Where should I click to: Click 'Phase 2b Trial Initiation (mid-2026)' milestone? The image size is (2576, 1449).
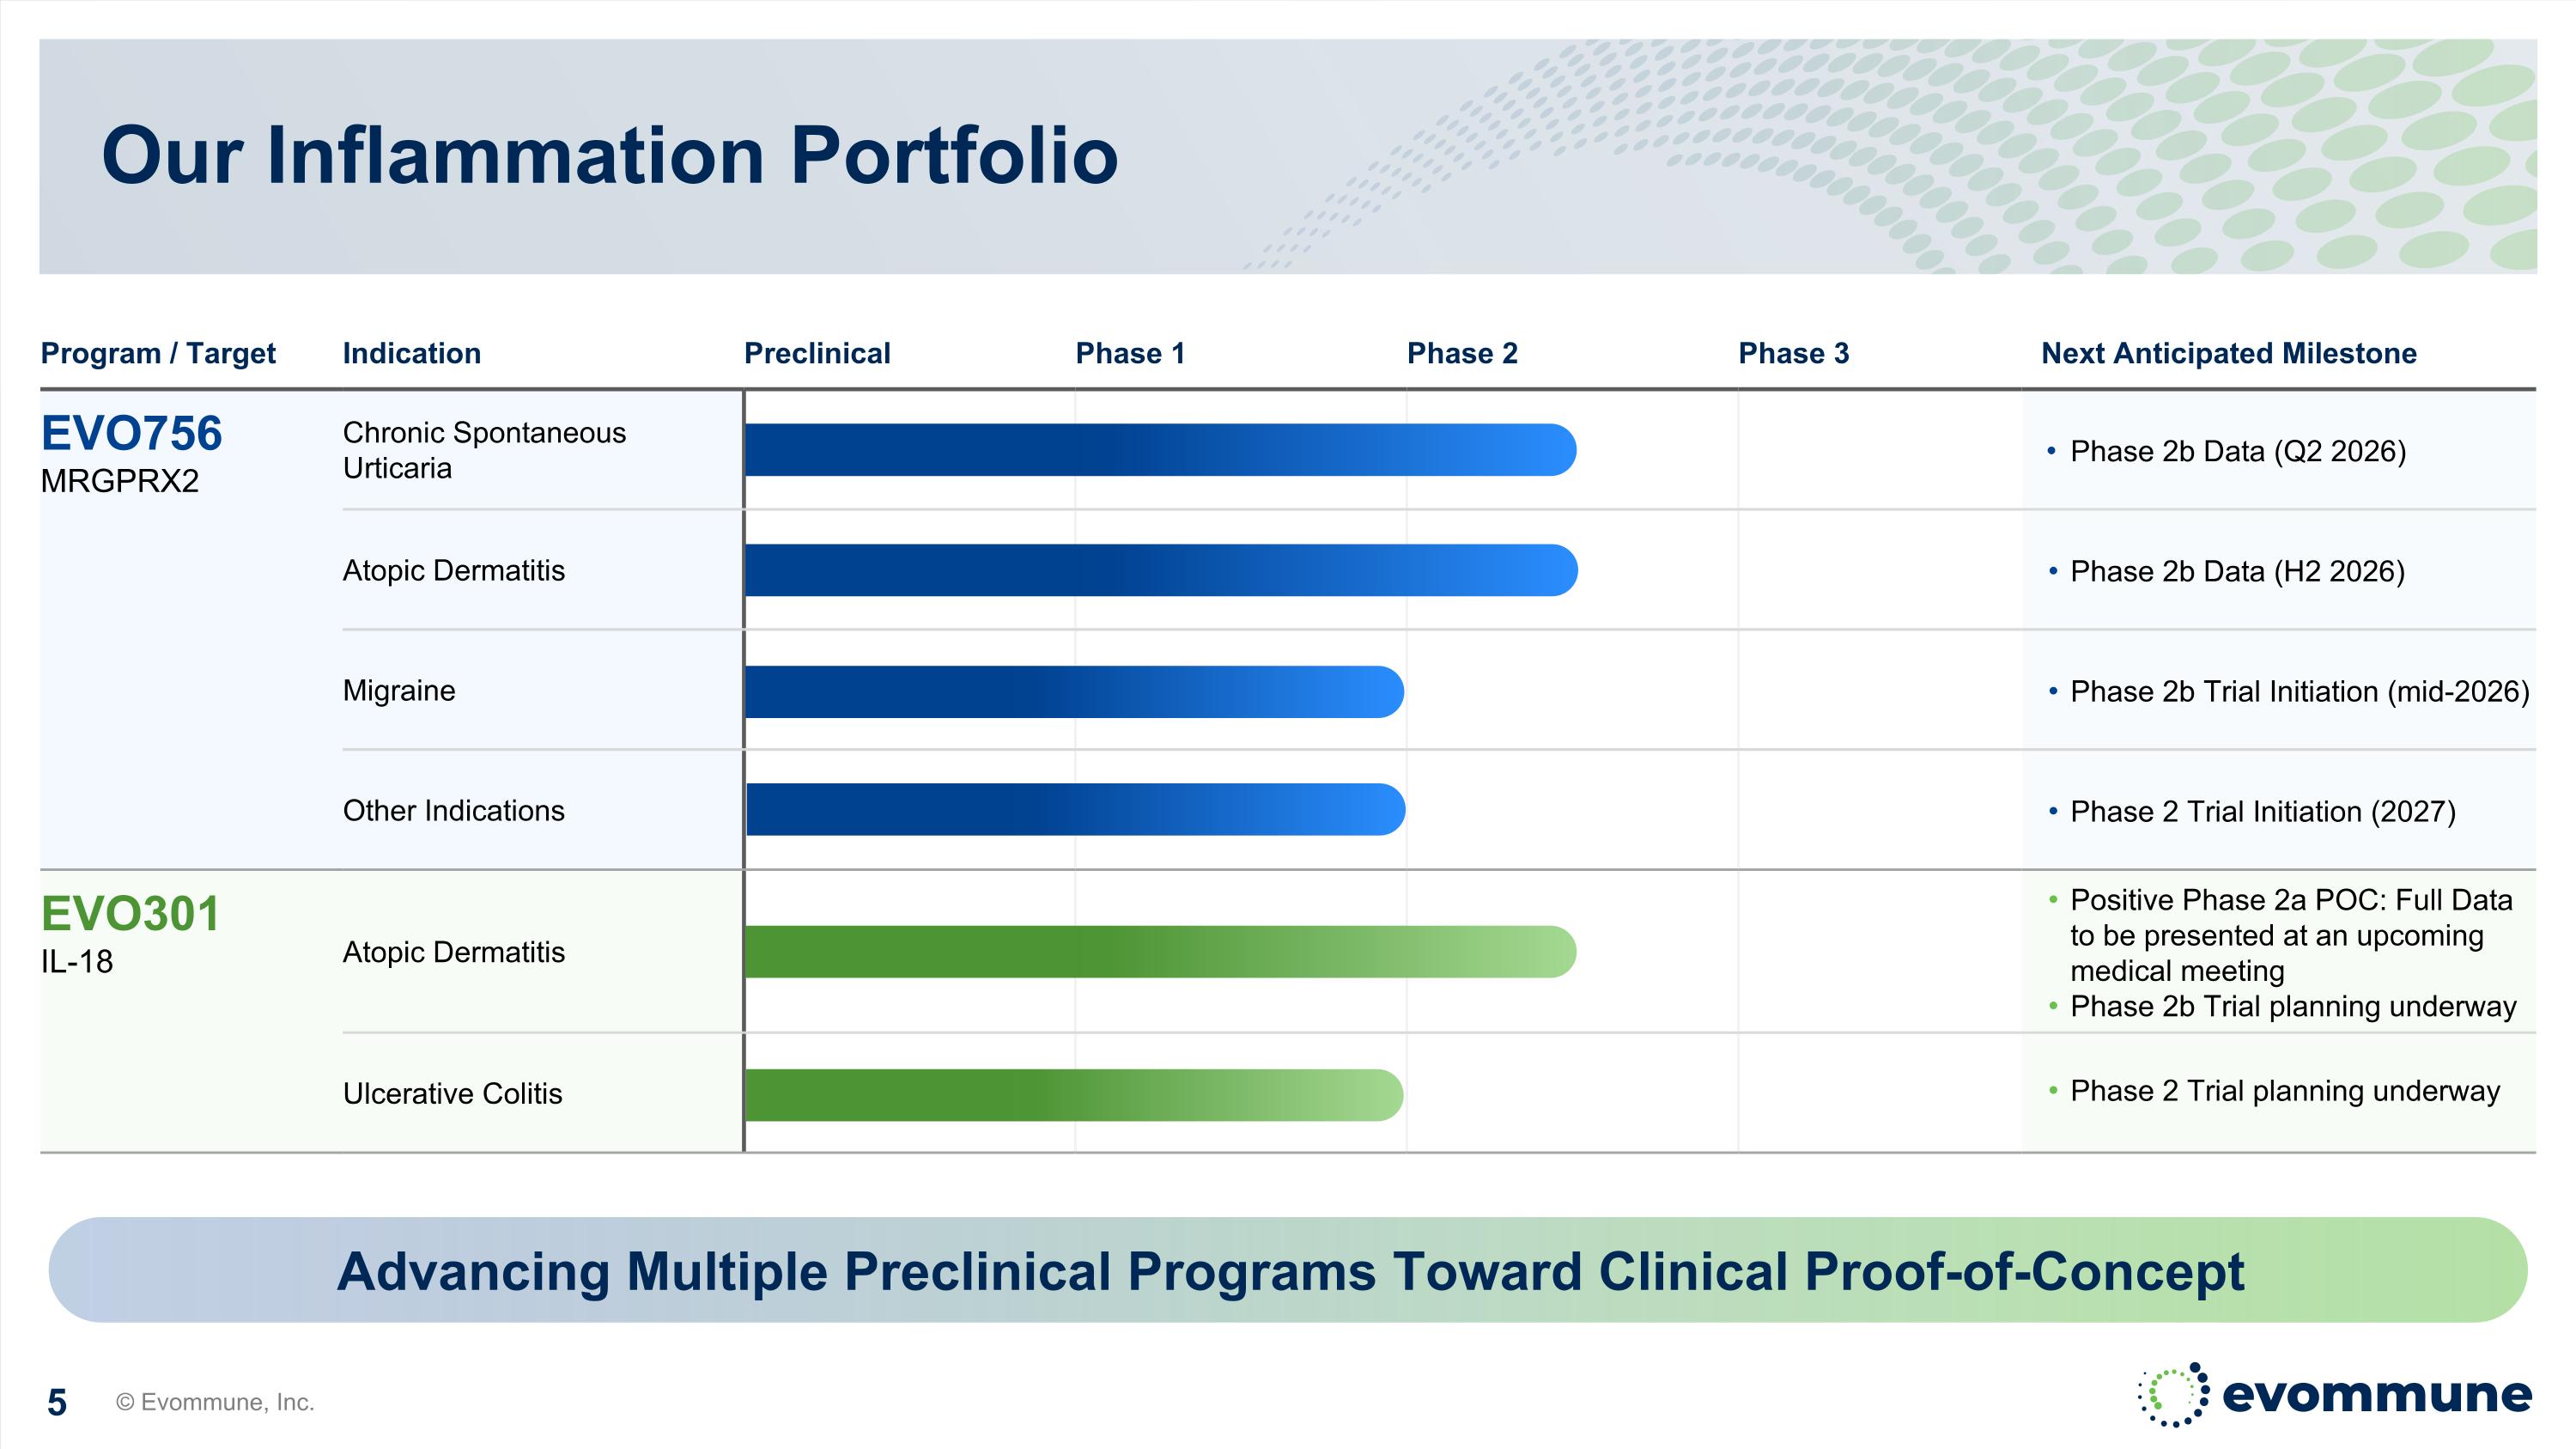(2299, 691)
